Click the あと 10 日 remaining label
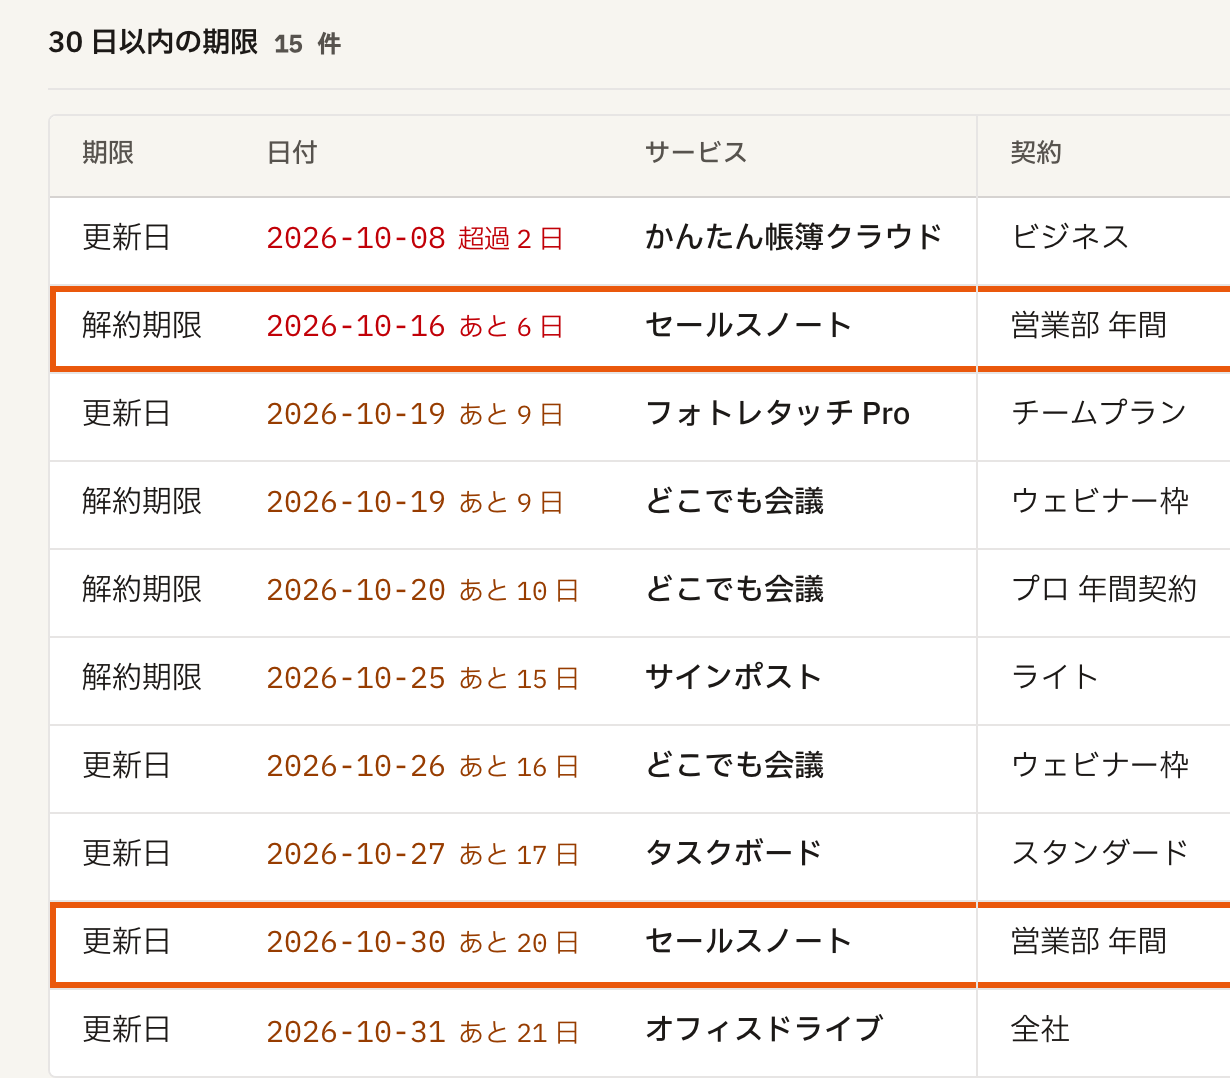The image size is (1230, 1078). [519, 590]
